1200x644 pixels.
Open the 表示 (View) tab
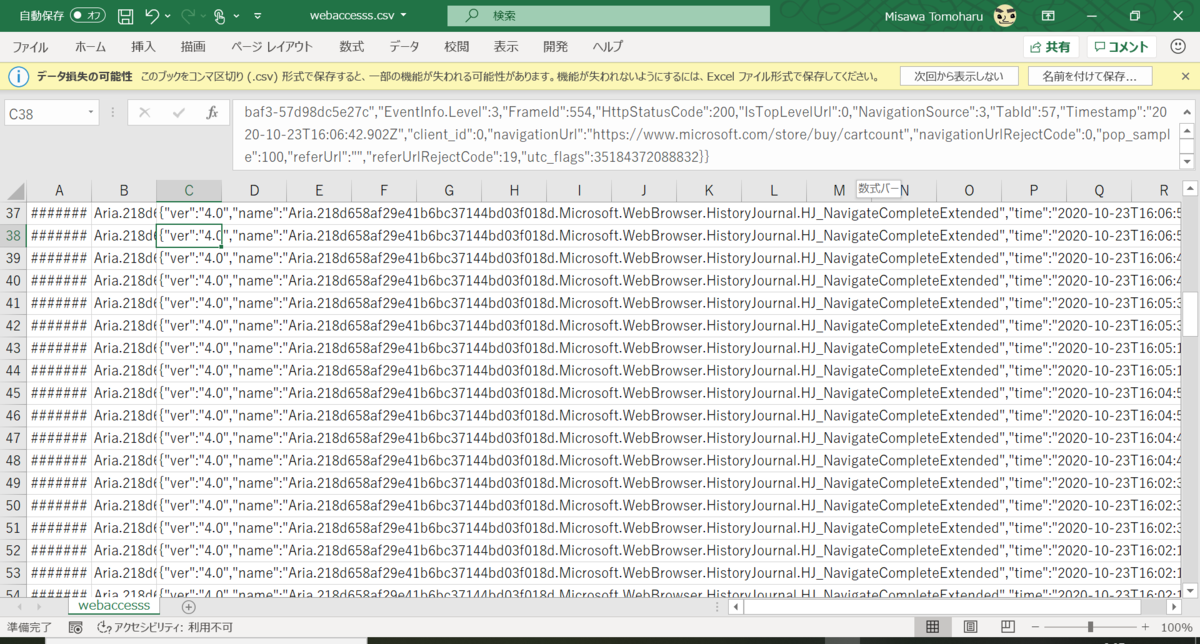506,47
